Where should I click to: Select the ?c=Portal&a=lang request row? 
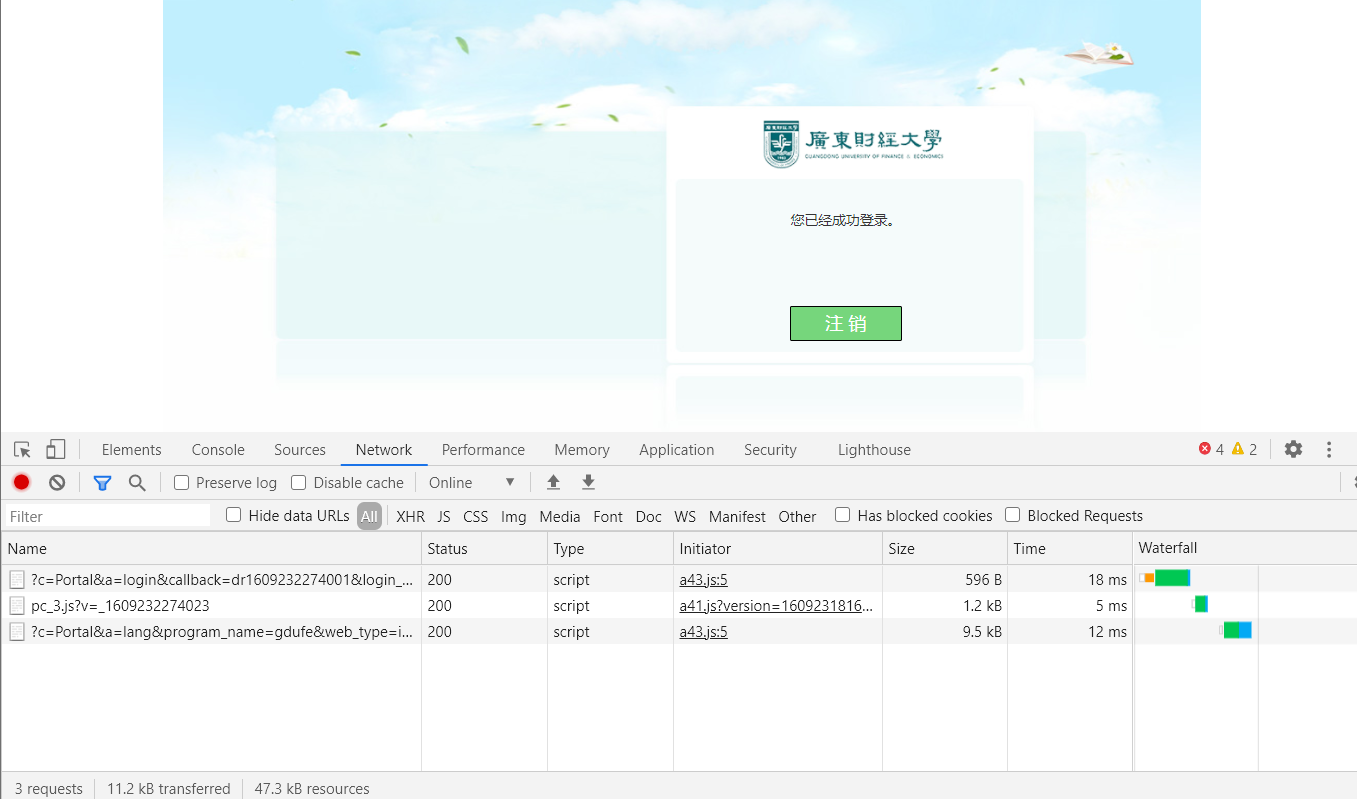(x=678, y=631)
